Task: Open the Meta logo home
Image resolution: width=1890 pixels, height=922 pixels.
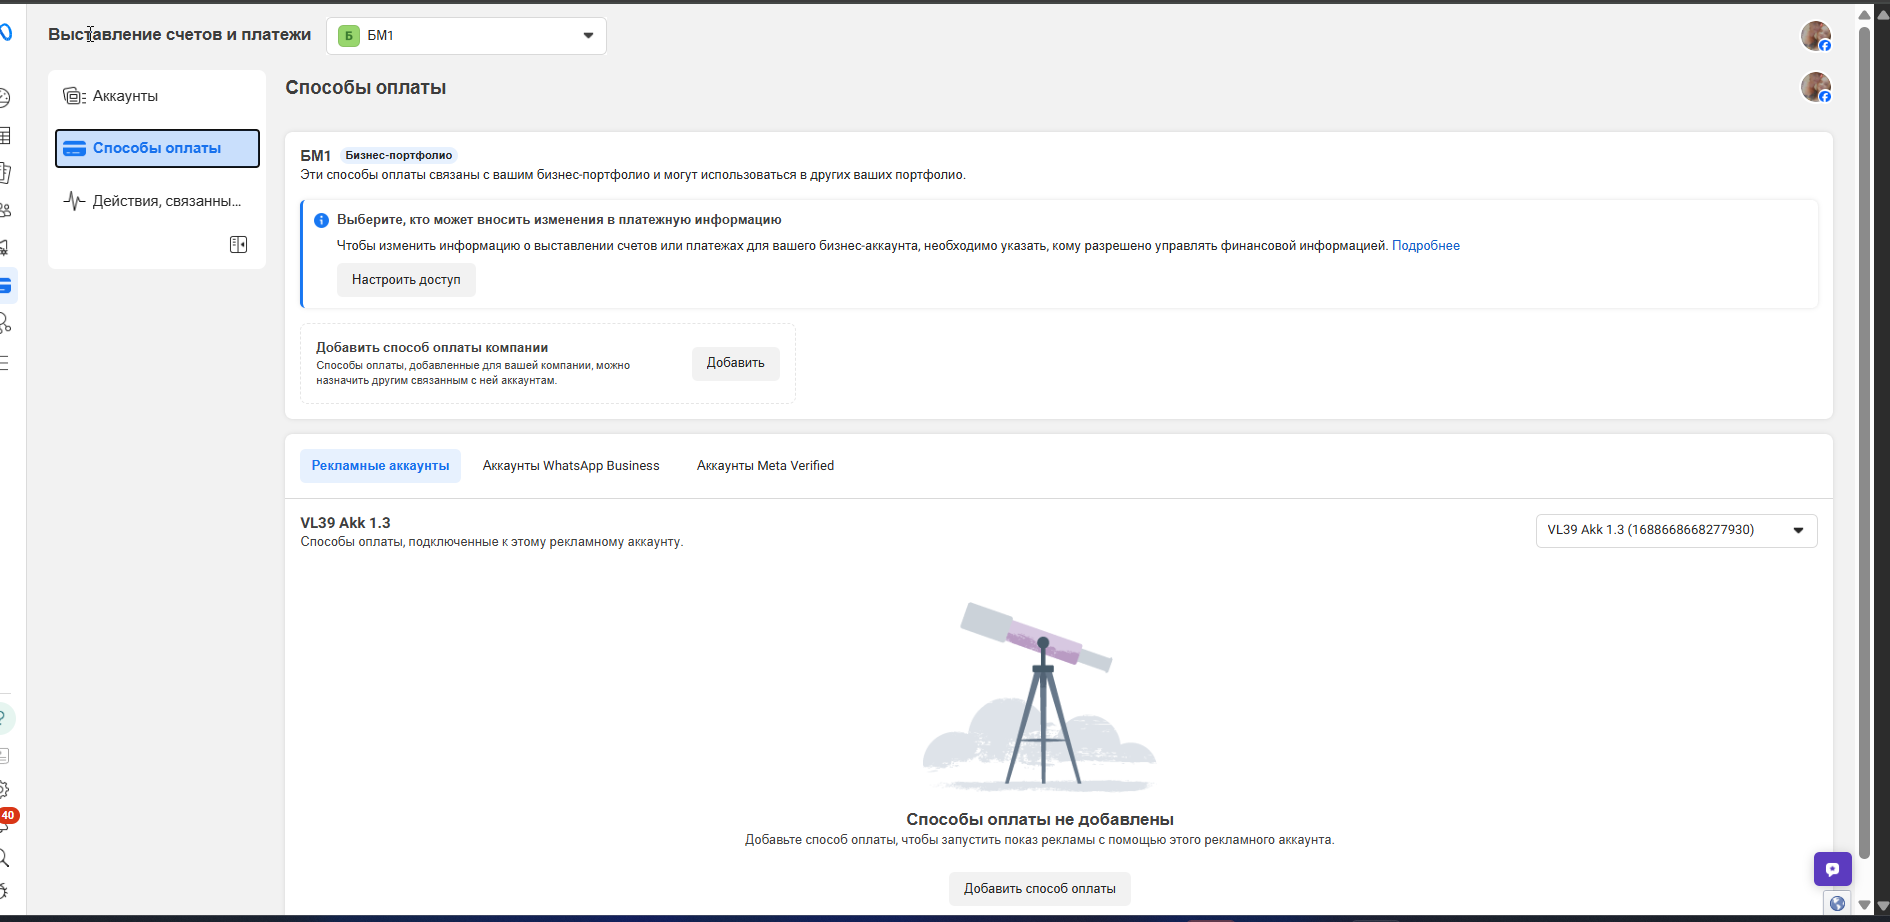Action: tap(5, 33)
